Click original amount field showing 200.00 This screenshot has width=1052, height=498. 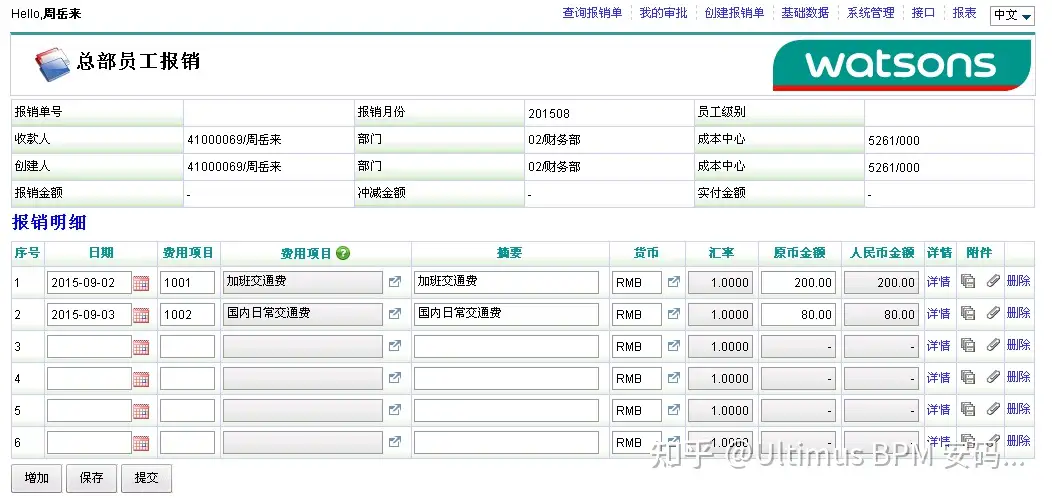pyautogui.click(x=798, y=283)
